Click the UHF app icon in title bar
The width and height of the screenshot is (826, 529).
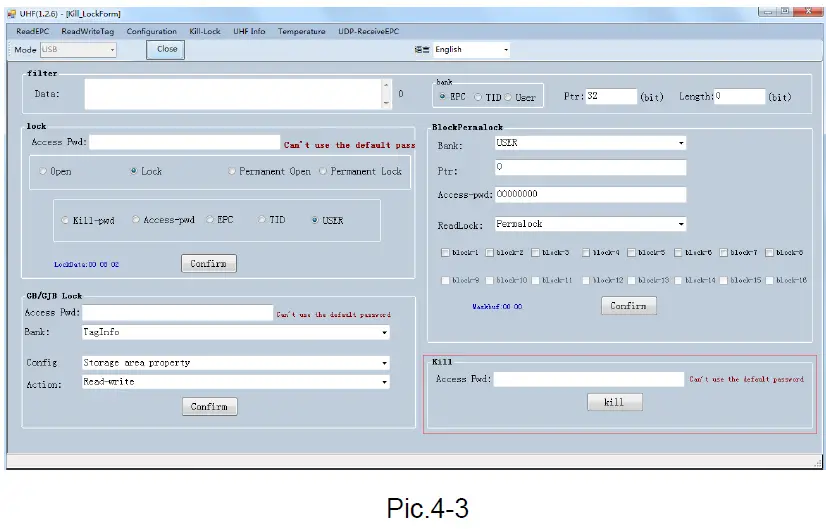click(x=12, y=14)
